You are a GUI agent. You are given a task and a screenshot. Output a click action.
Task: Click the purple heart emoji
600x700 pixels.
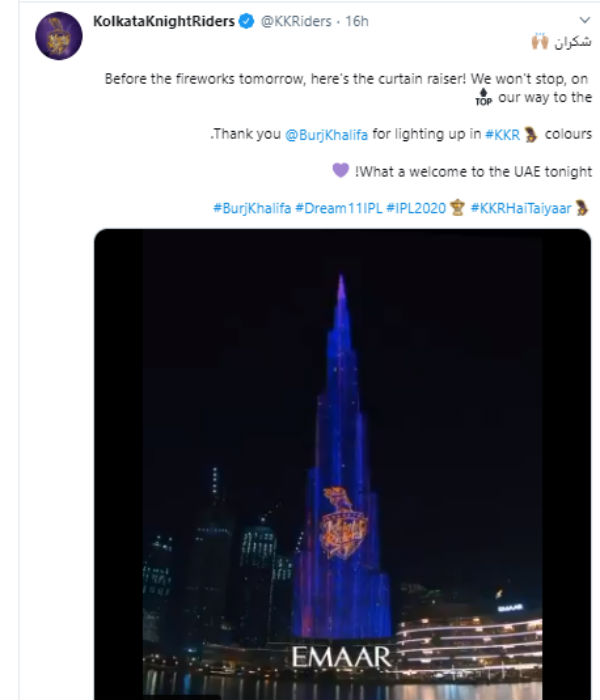coord(340,171)
